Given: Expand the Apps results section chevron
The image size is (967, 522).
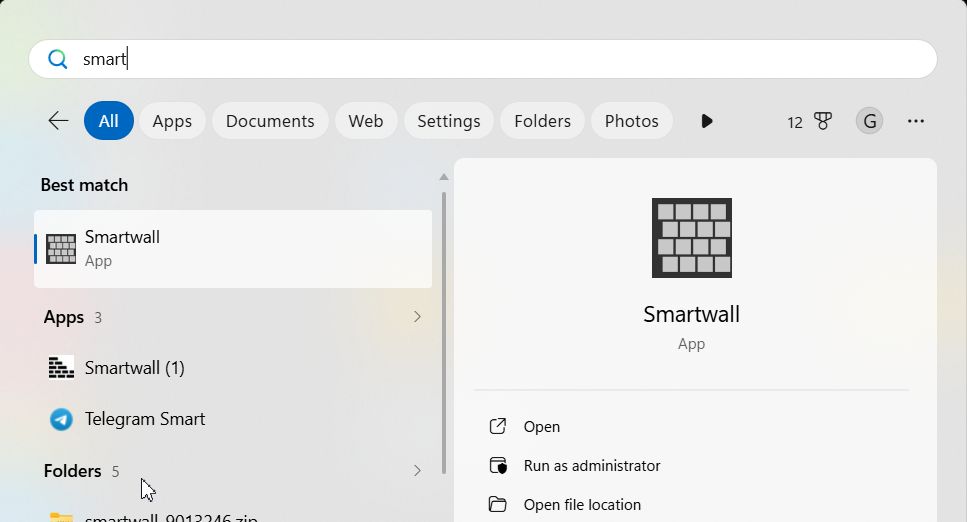Looking at the screenshot, I should pos(418,317).
